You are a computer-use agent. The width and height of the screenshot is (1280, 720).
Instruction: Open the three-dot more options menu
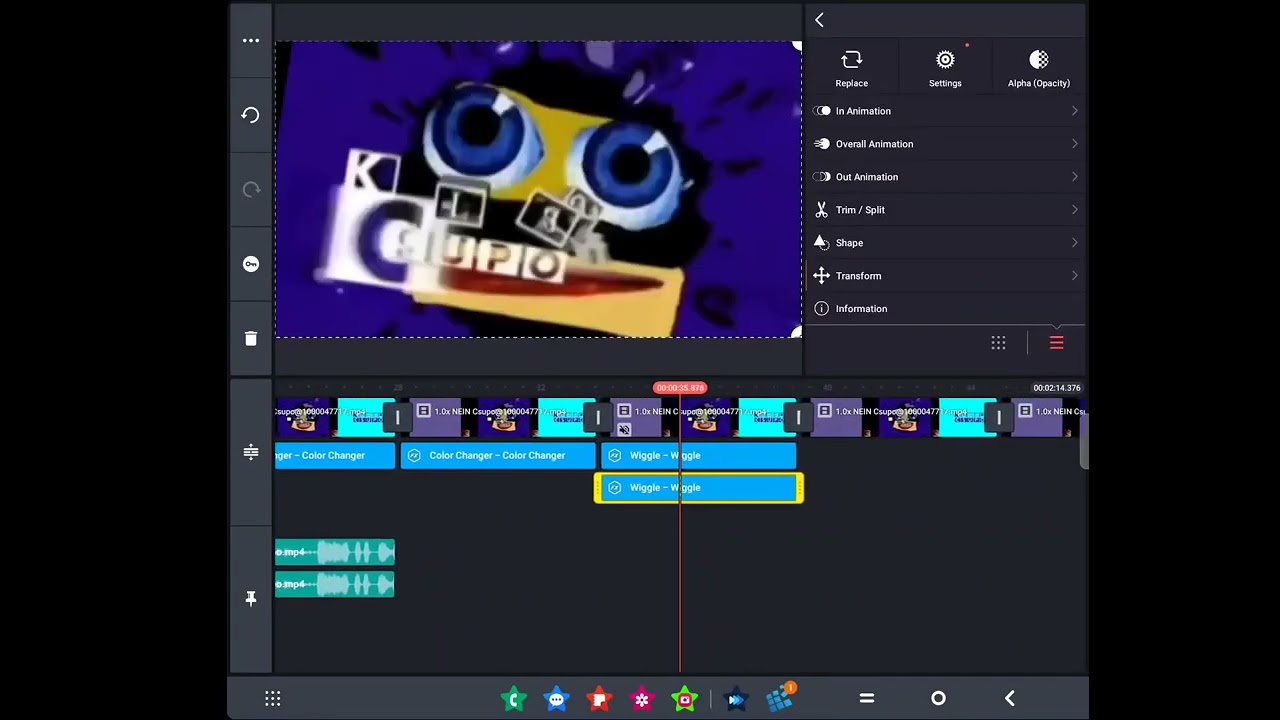[251, 41]
